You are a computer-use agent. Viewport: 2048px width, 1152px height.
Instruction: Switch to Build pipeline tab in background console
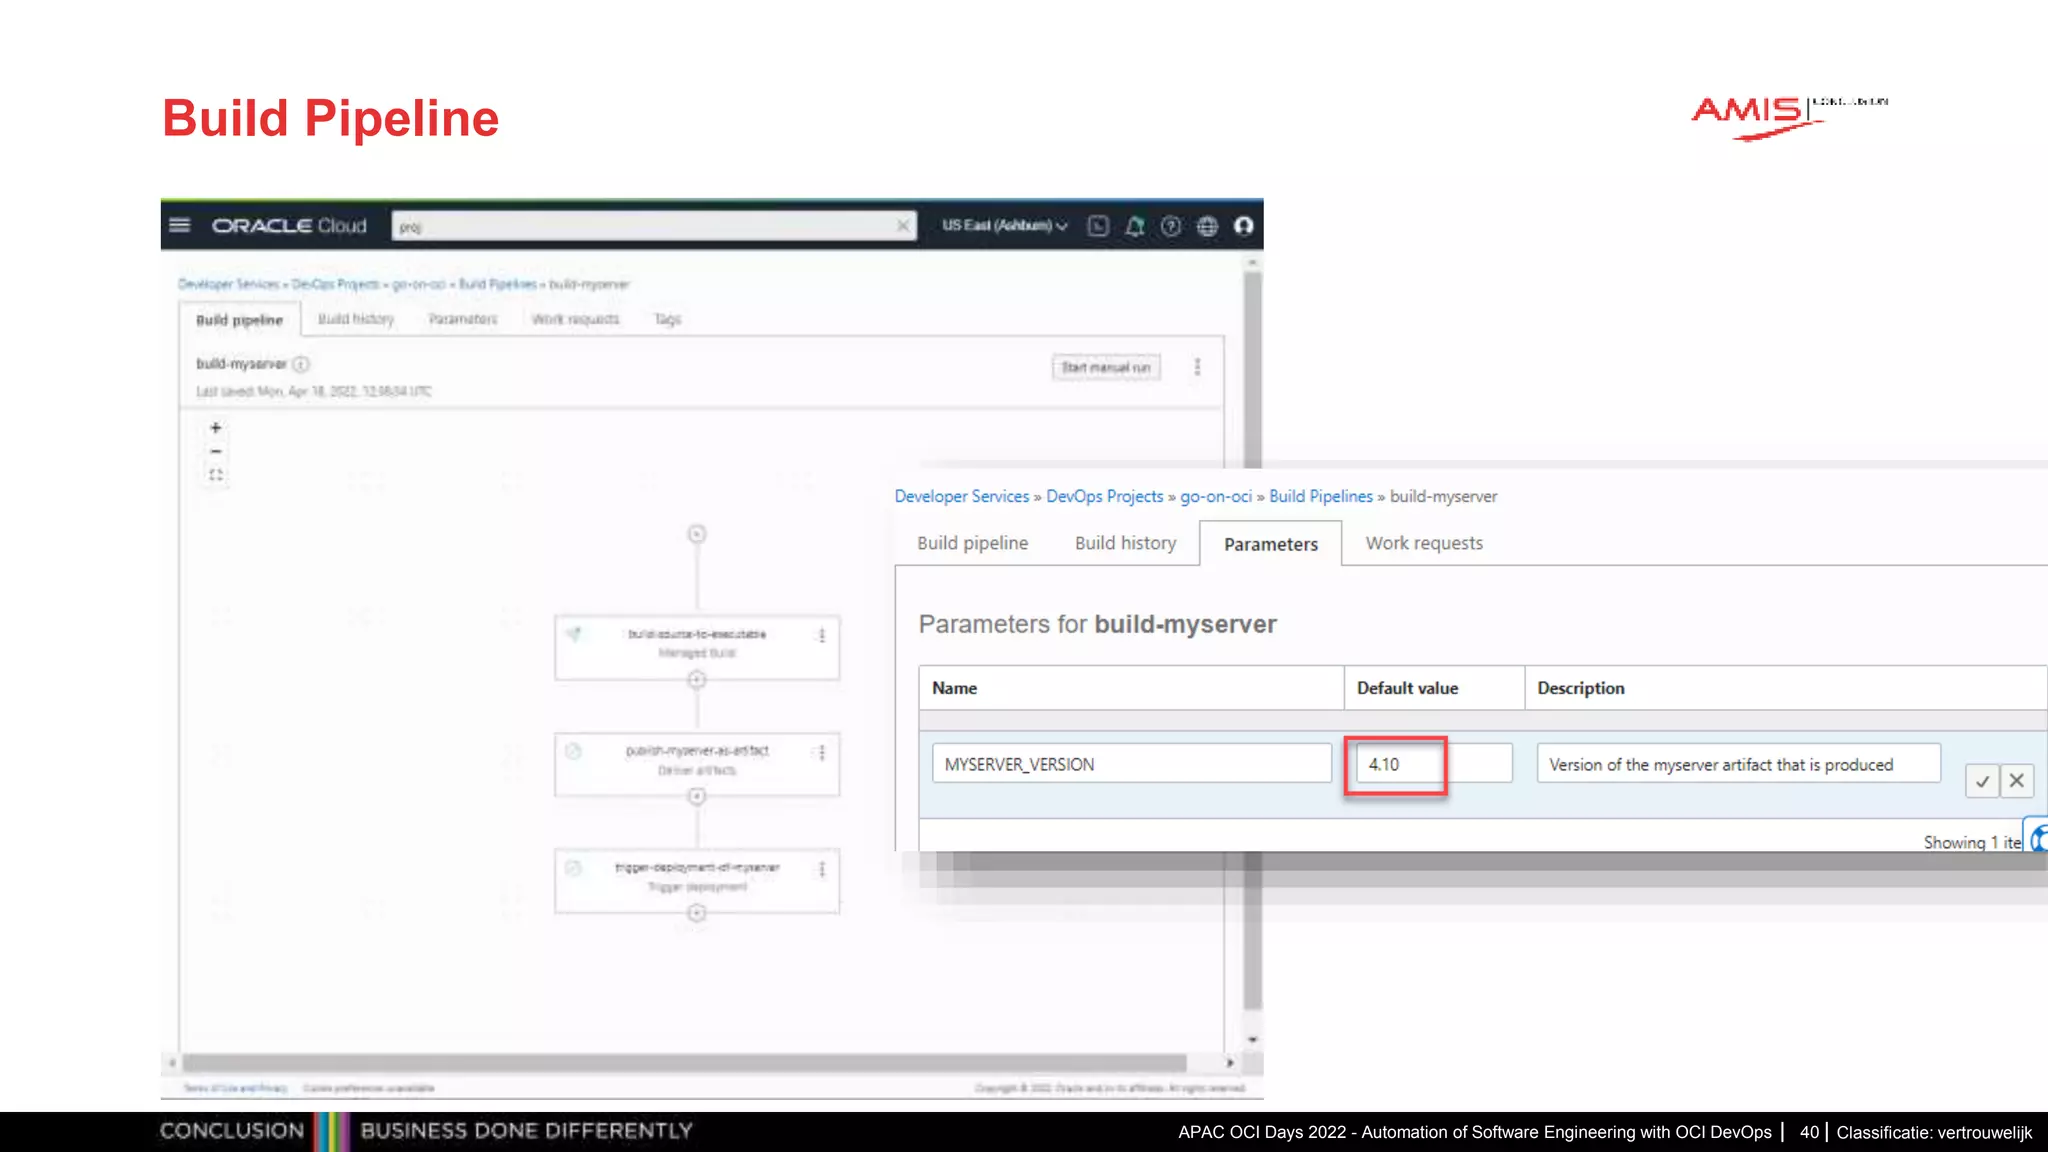[240, 320]
